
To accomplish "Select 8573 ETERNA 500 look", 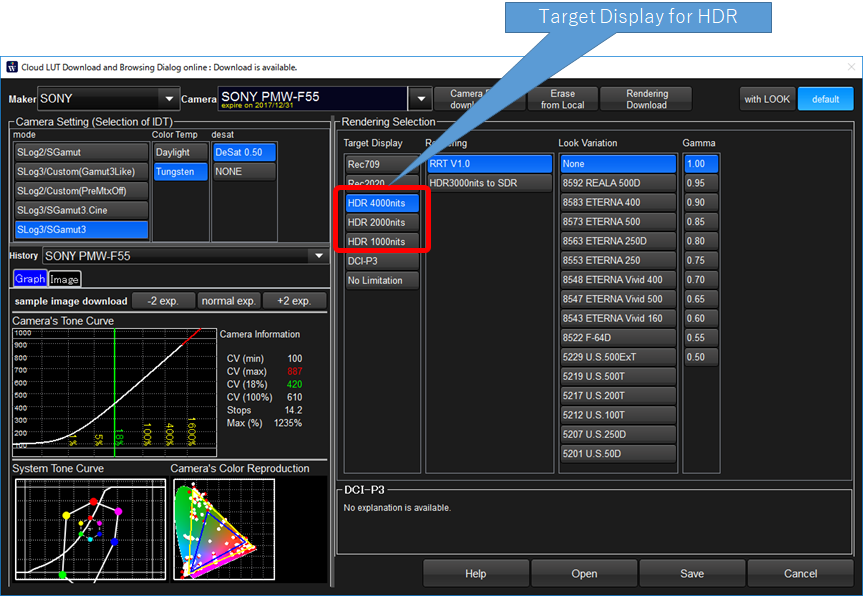I will point(618,221).
